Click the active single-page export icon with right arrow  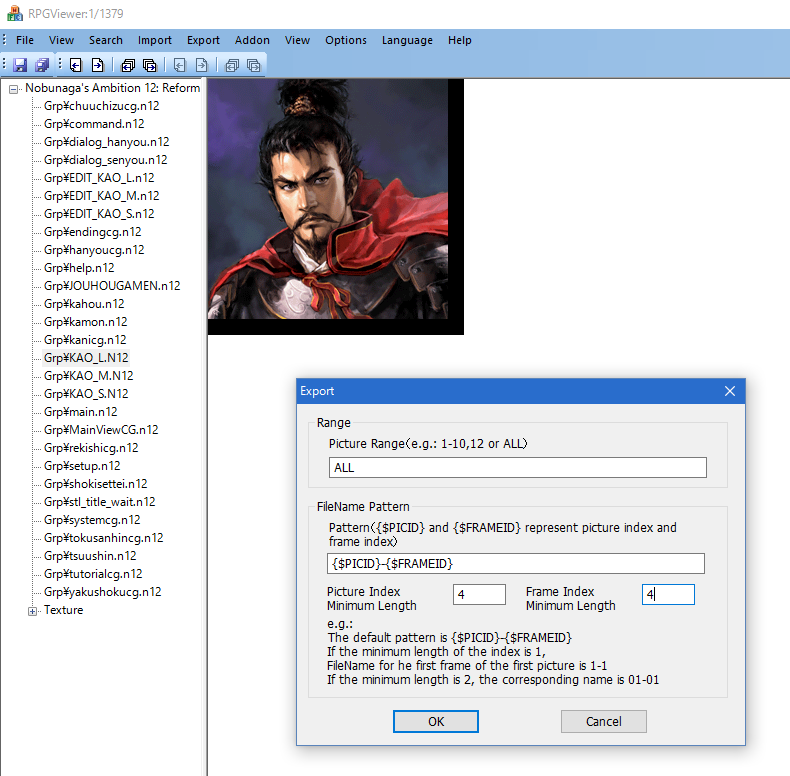[x=97, y=65]
